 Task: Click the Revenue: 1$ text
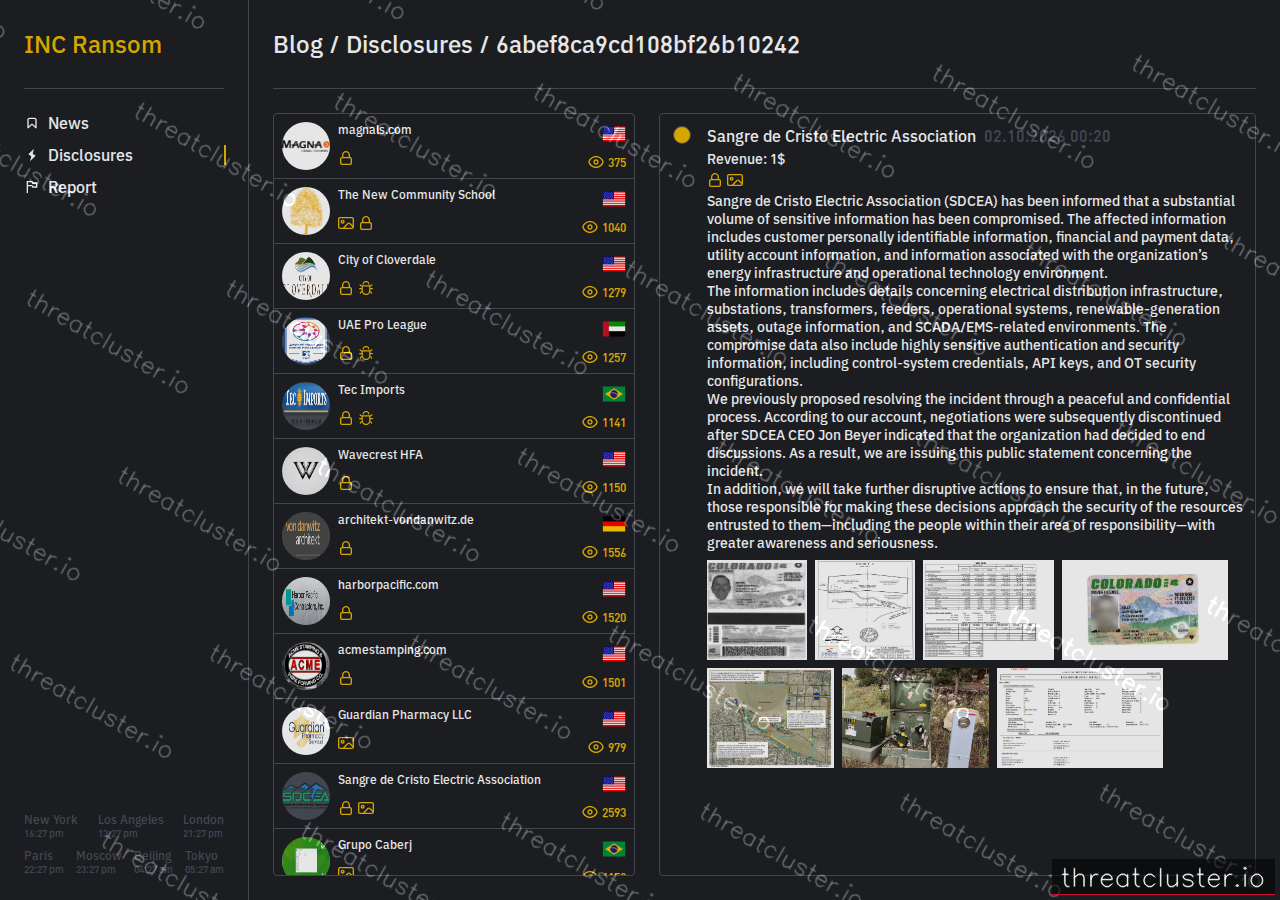tap(746, 159)
